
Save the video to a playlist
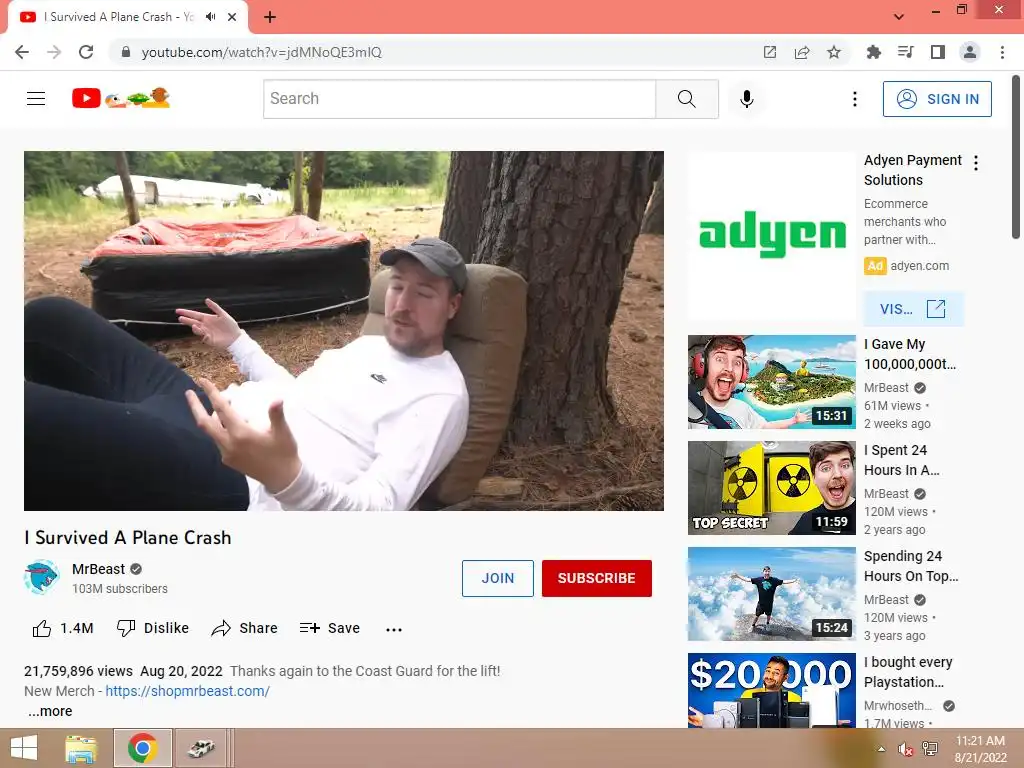[x=330, y=628]
